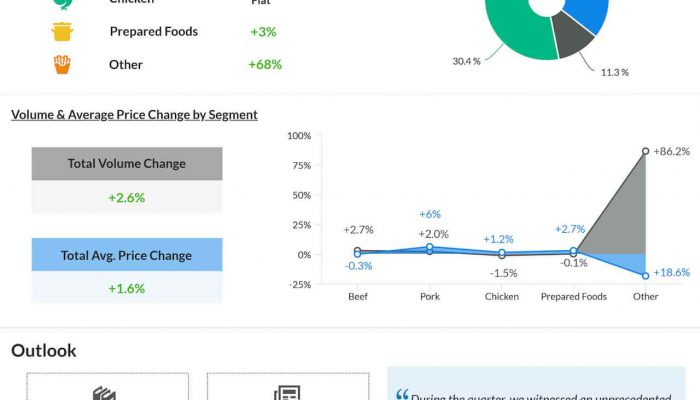This screenshot has height=400, width=700.
Task: Click the green Chicken segment icon
Action: (x=63, y=4)
